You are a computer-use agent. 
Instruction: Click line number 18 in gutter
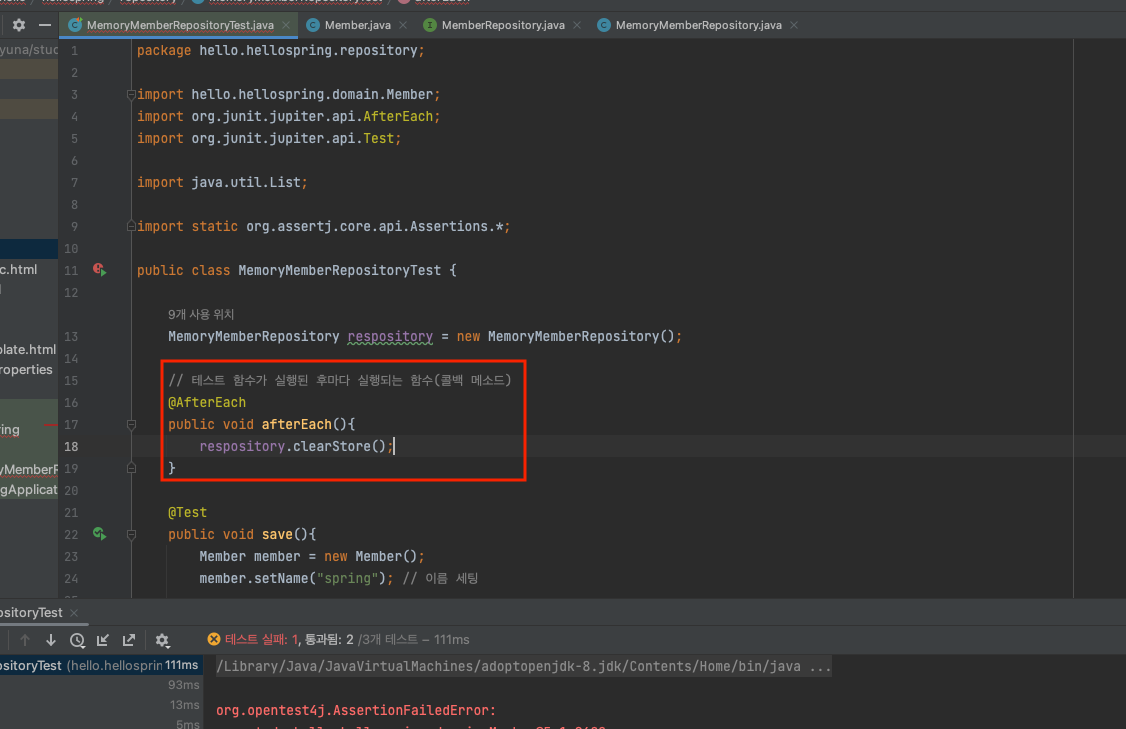[x=71, y=447]
